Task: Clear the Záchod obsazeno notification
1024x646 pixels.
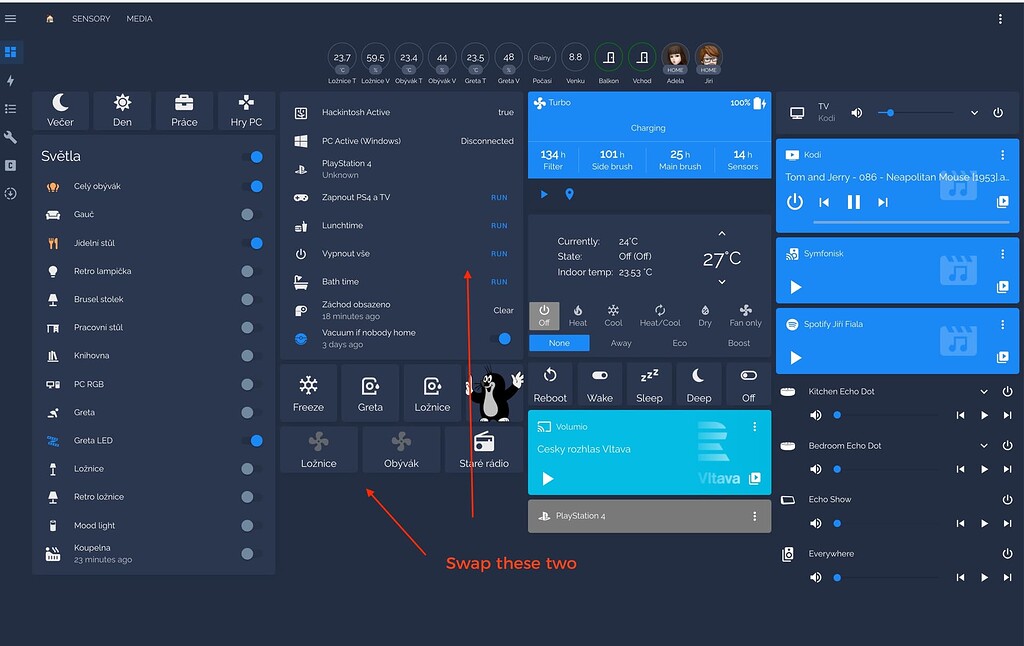Action: coord(503,310)
